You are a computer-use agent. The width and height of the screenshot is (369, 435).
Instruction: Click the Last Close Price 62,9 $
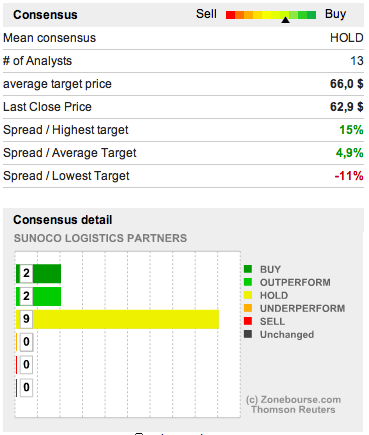pos(346,107)
